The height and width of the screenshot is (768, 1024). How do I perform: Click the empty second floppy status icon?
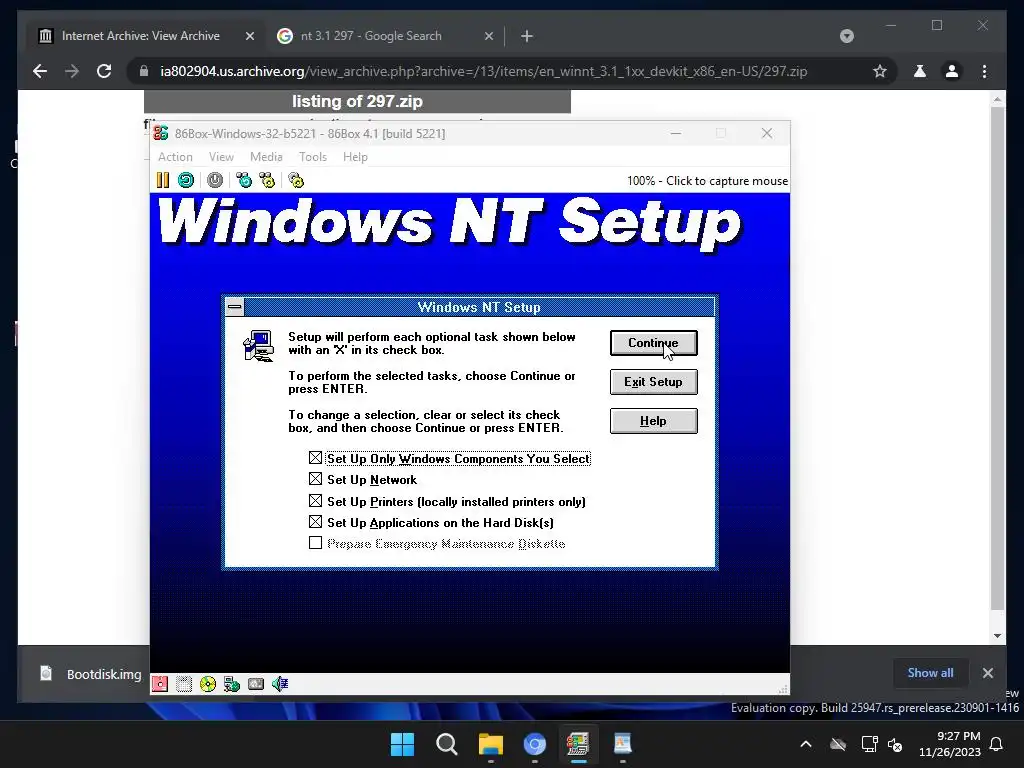click(x=184, y=684)
